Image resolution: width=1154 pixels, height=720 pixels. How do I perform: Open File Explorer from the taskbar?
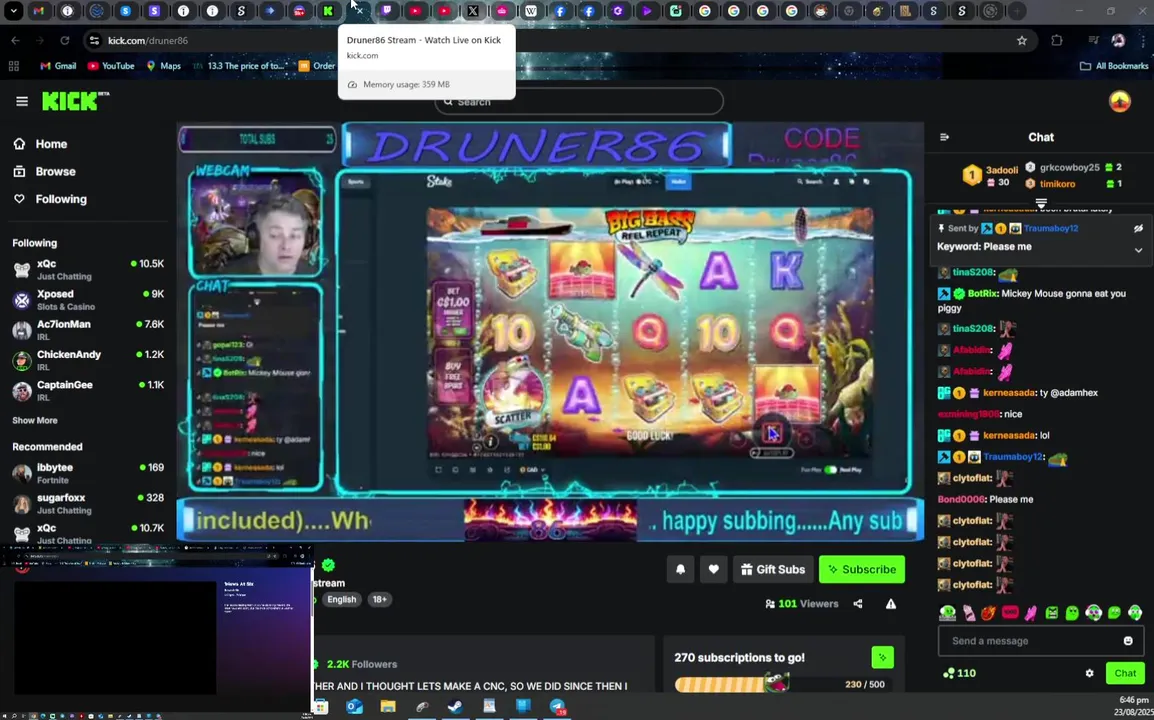(388, 707)
